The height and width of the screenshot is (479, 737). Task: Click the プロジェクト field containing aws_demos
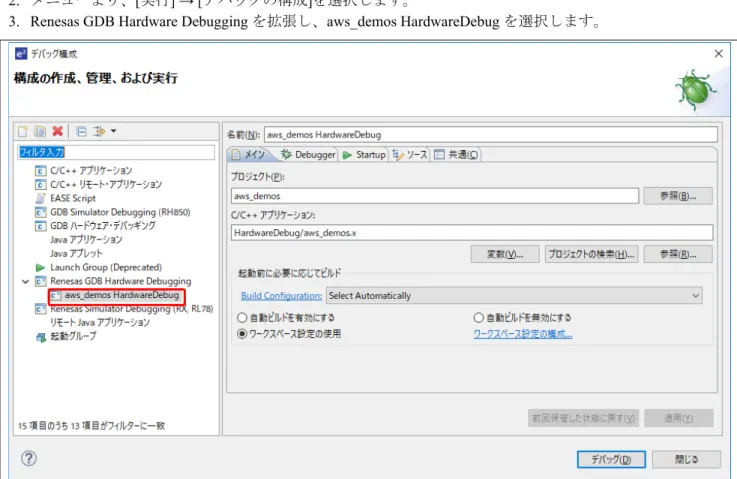coord(435,196)
